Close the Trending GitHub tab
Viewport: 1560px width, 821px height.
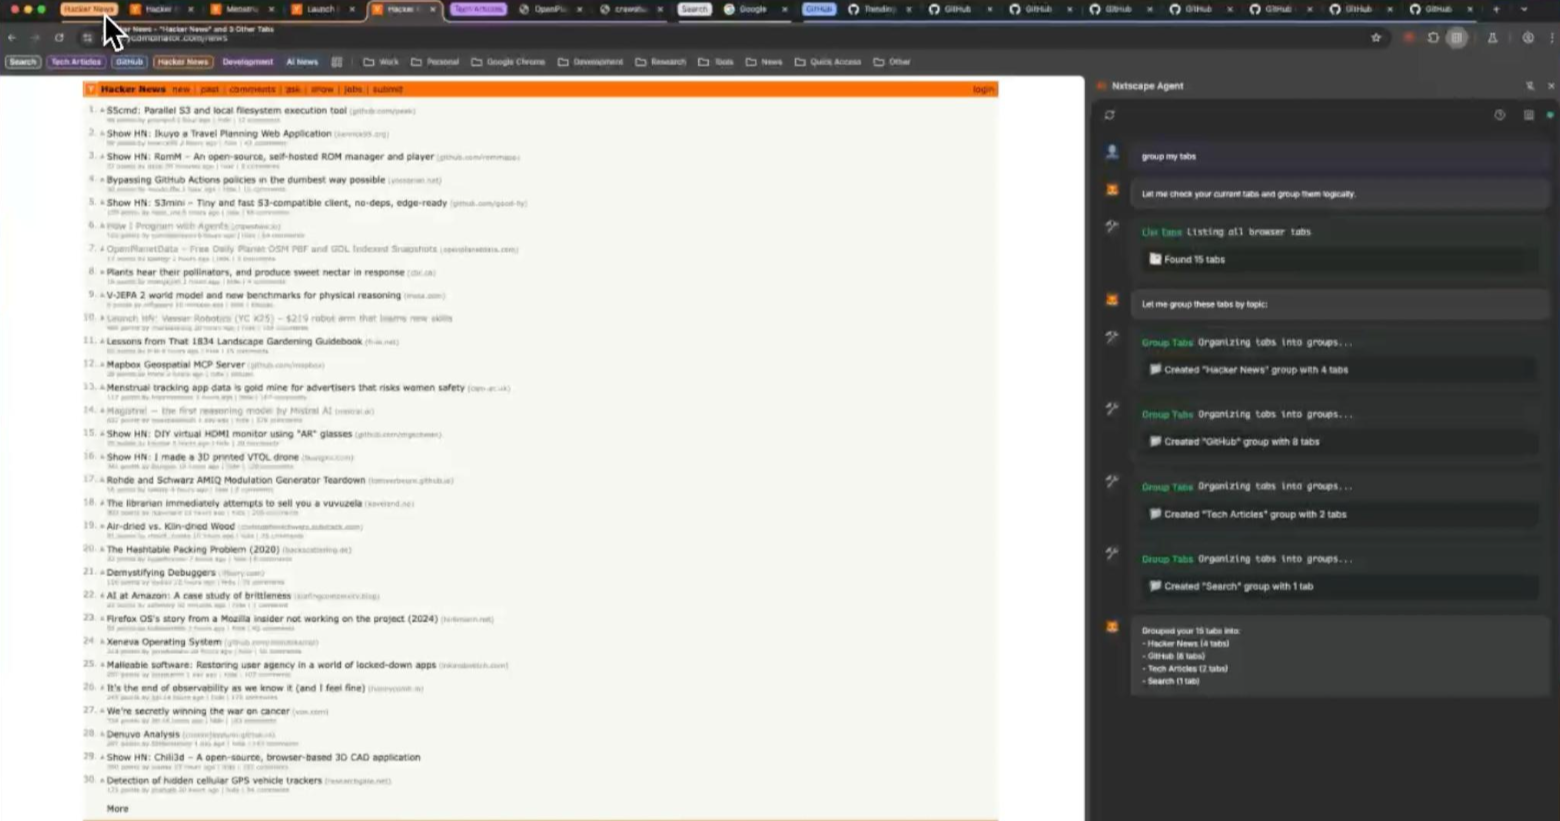coord(909,9)
